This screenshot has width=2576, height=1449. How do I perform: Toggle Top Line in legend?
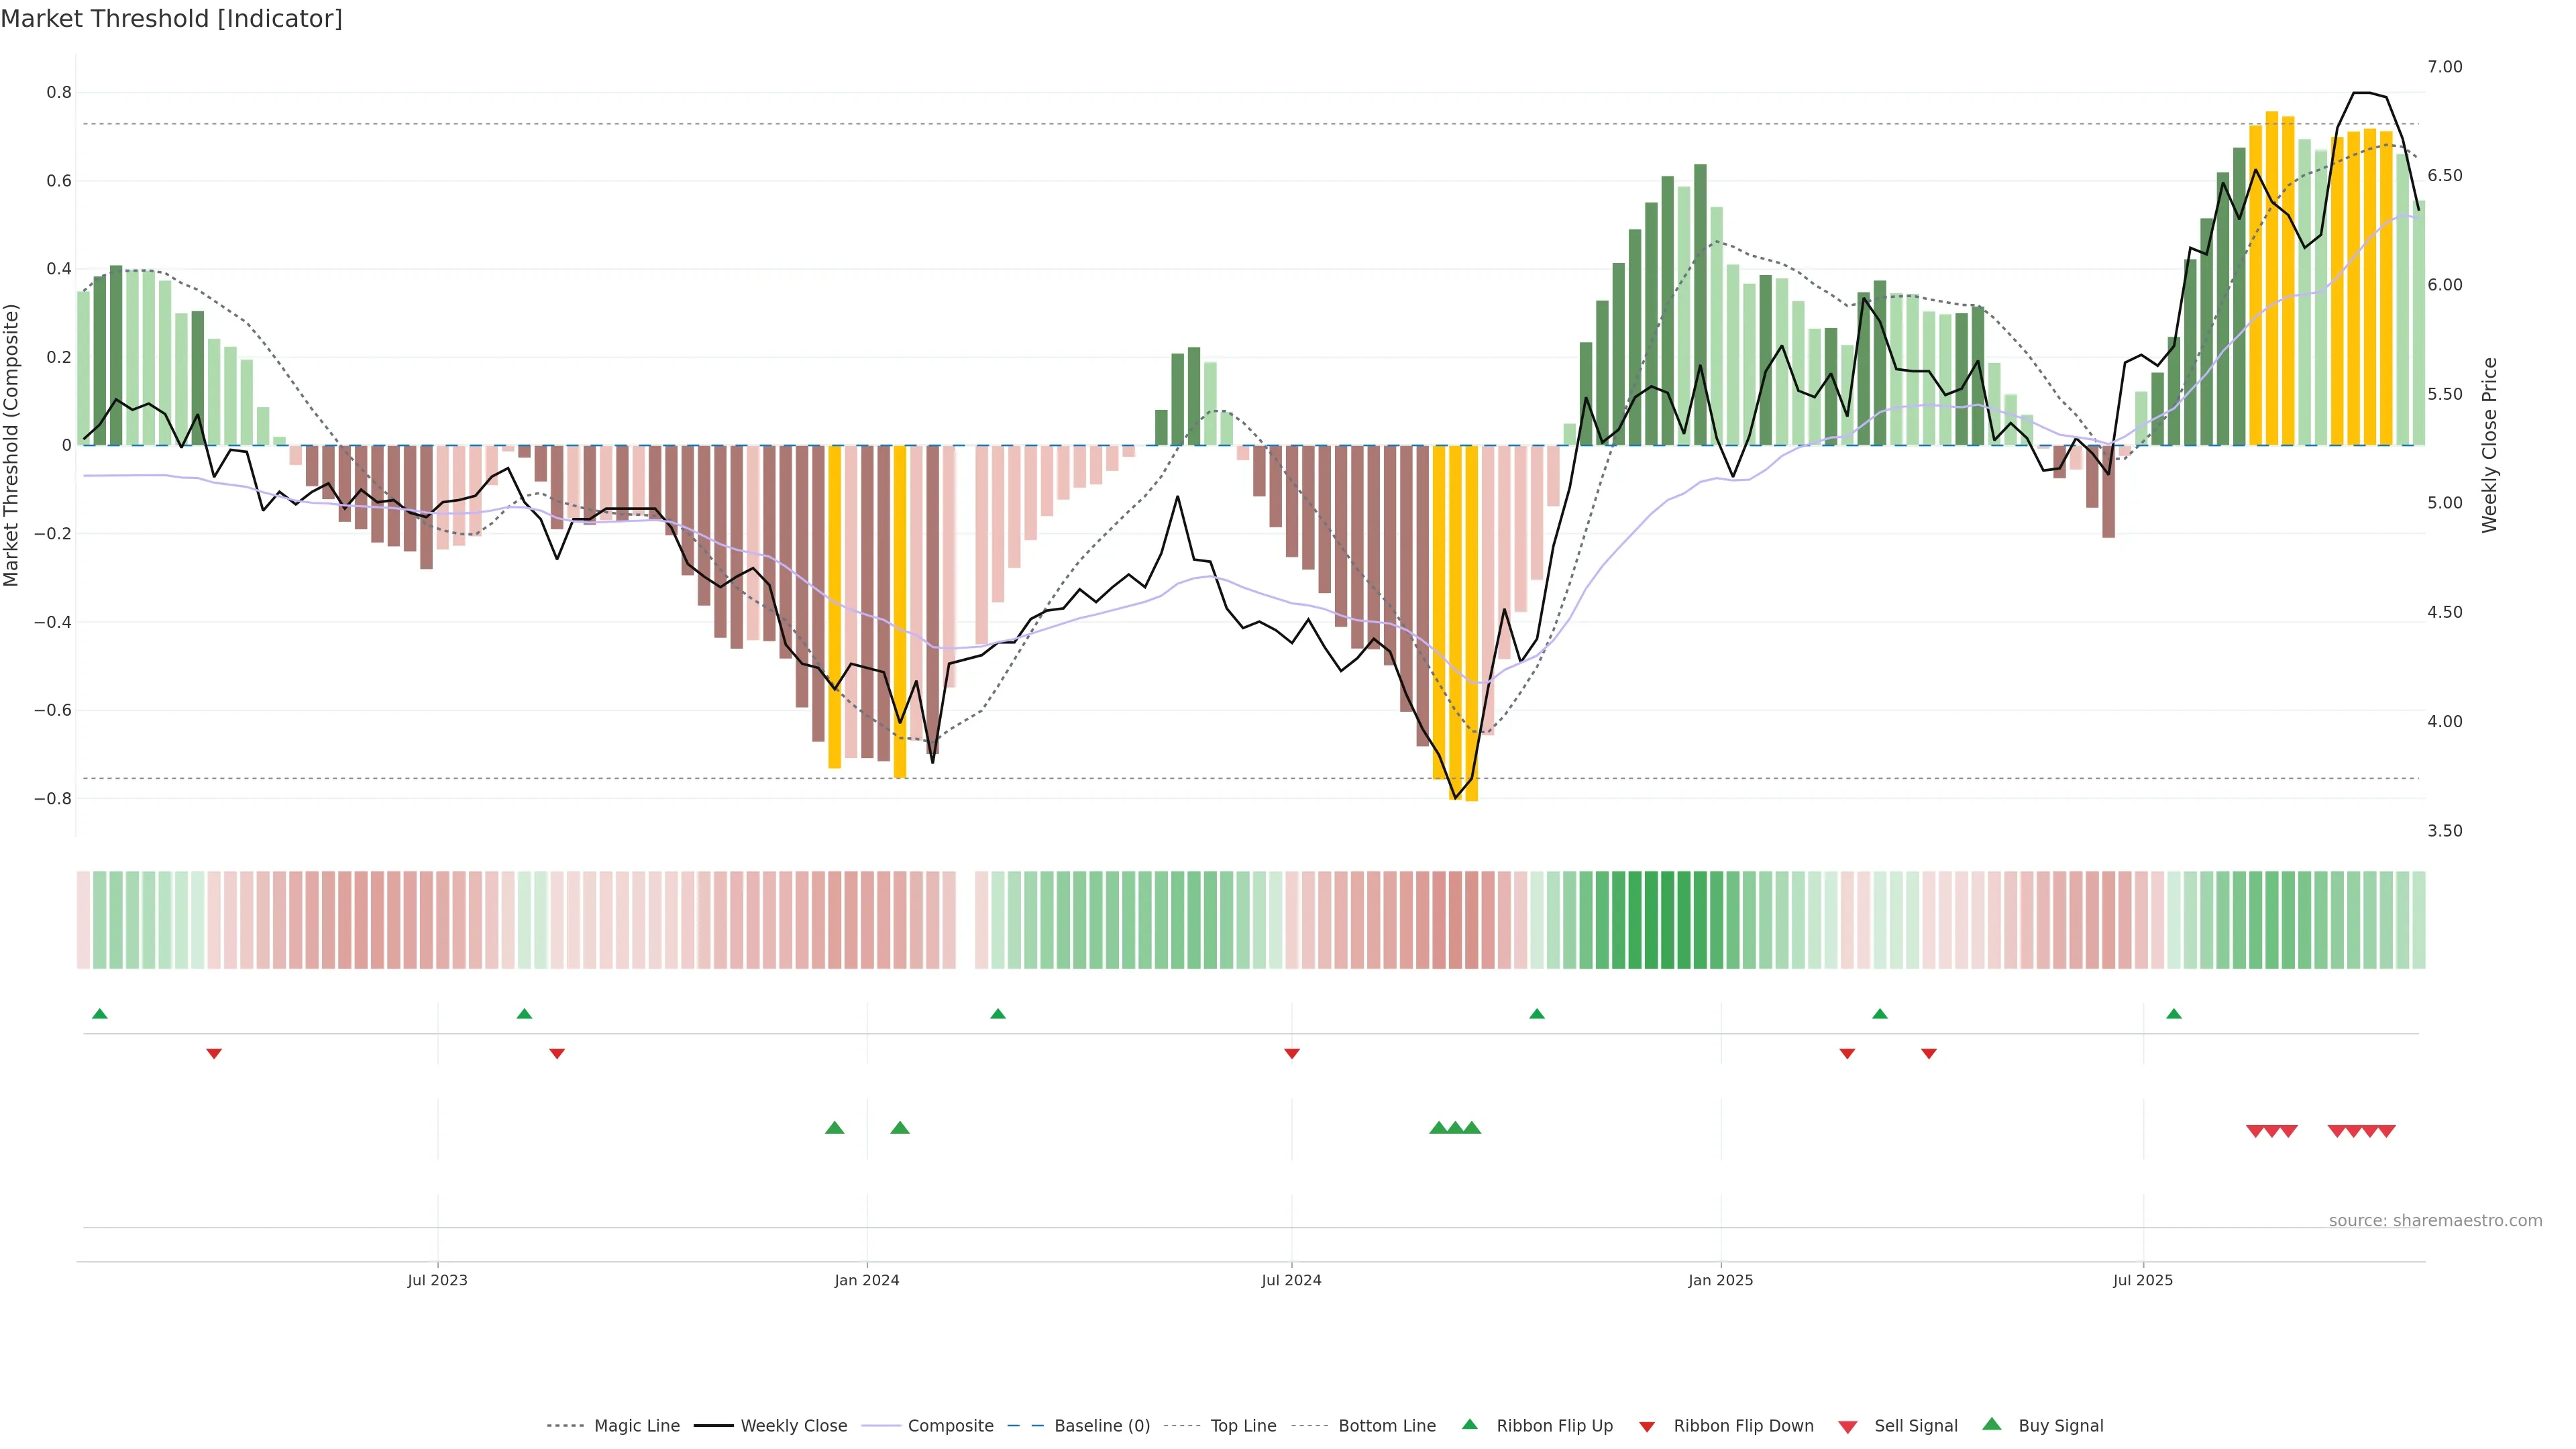(x=1243, y=1426)
